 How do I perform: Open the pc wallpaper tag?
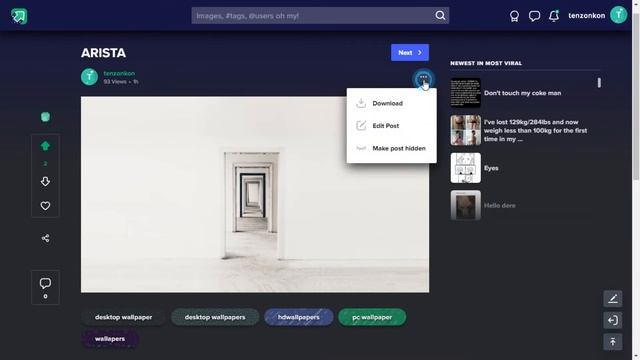(372, 317)
